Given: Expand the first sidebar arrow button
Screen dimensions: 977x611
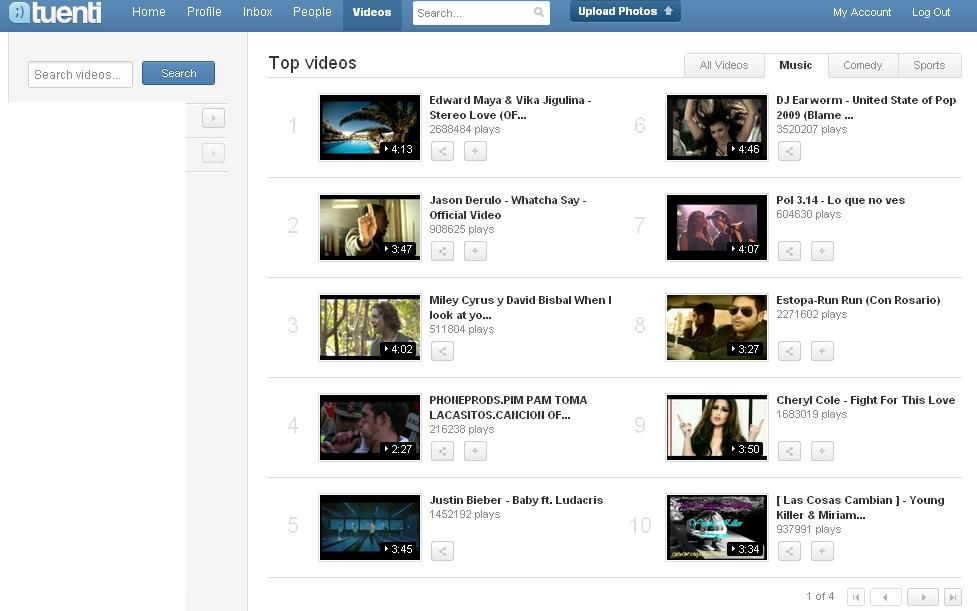Looking at the screenshot, I should [213, 118].
